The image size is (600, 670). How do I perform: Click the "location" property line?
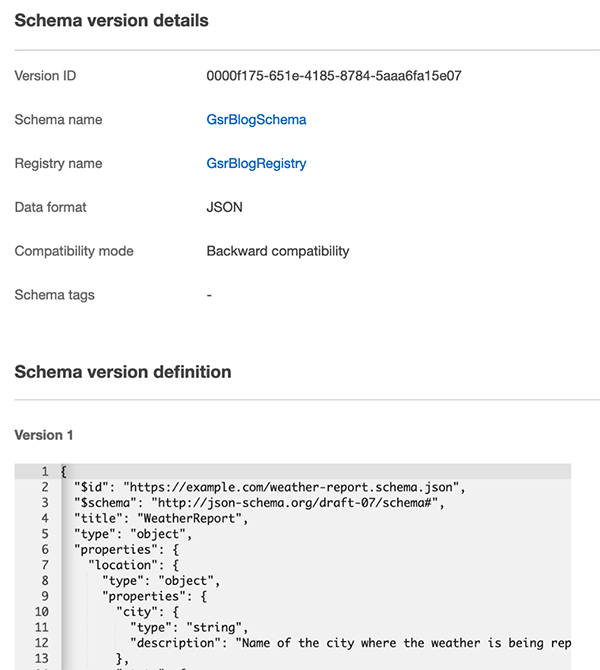pos(133,565)
